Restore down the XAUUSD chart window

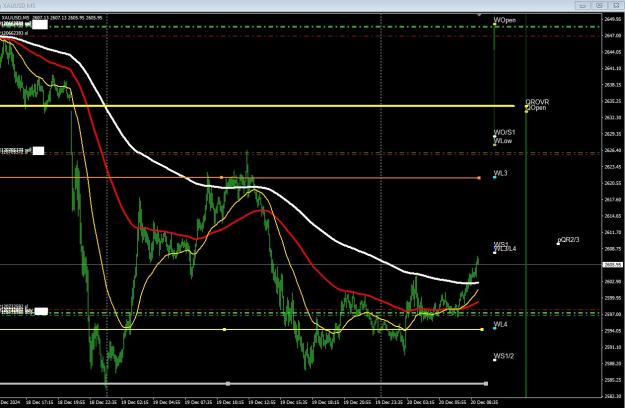(599, 5)
